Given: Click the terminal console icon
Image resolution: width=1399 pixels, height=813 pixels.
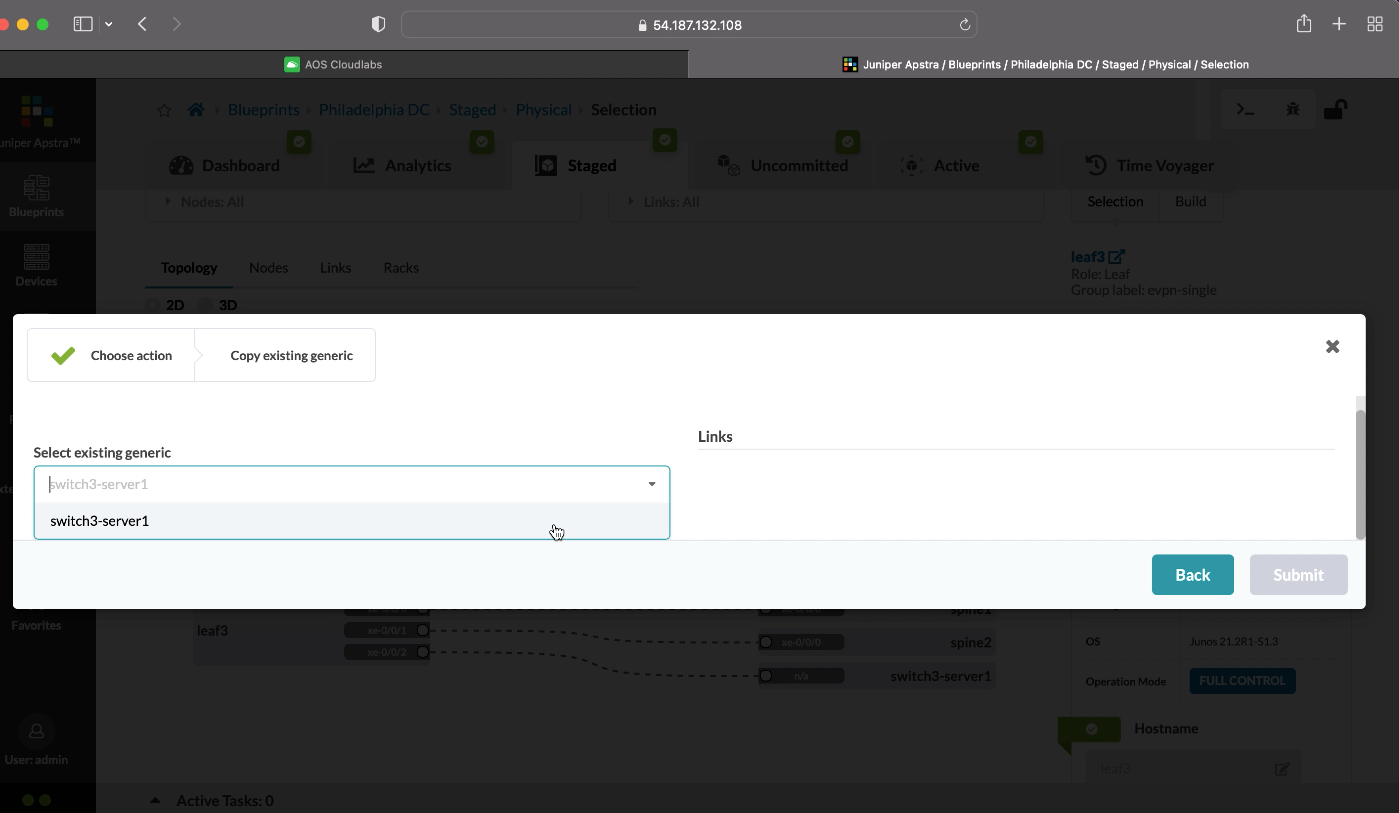Looking at the screenshot, I should pyautogui.click(x=1245, y=110).
